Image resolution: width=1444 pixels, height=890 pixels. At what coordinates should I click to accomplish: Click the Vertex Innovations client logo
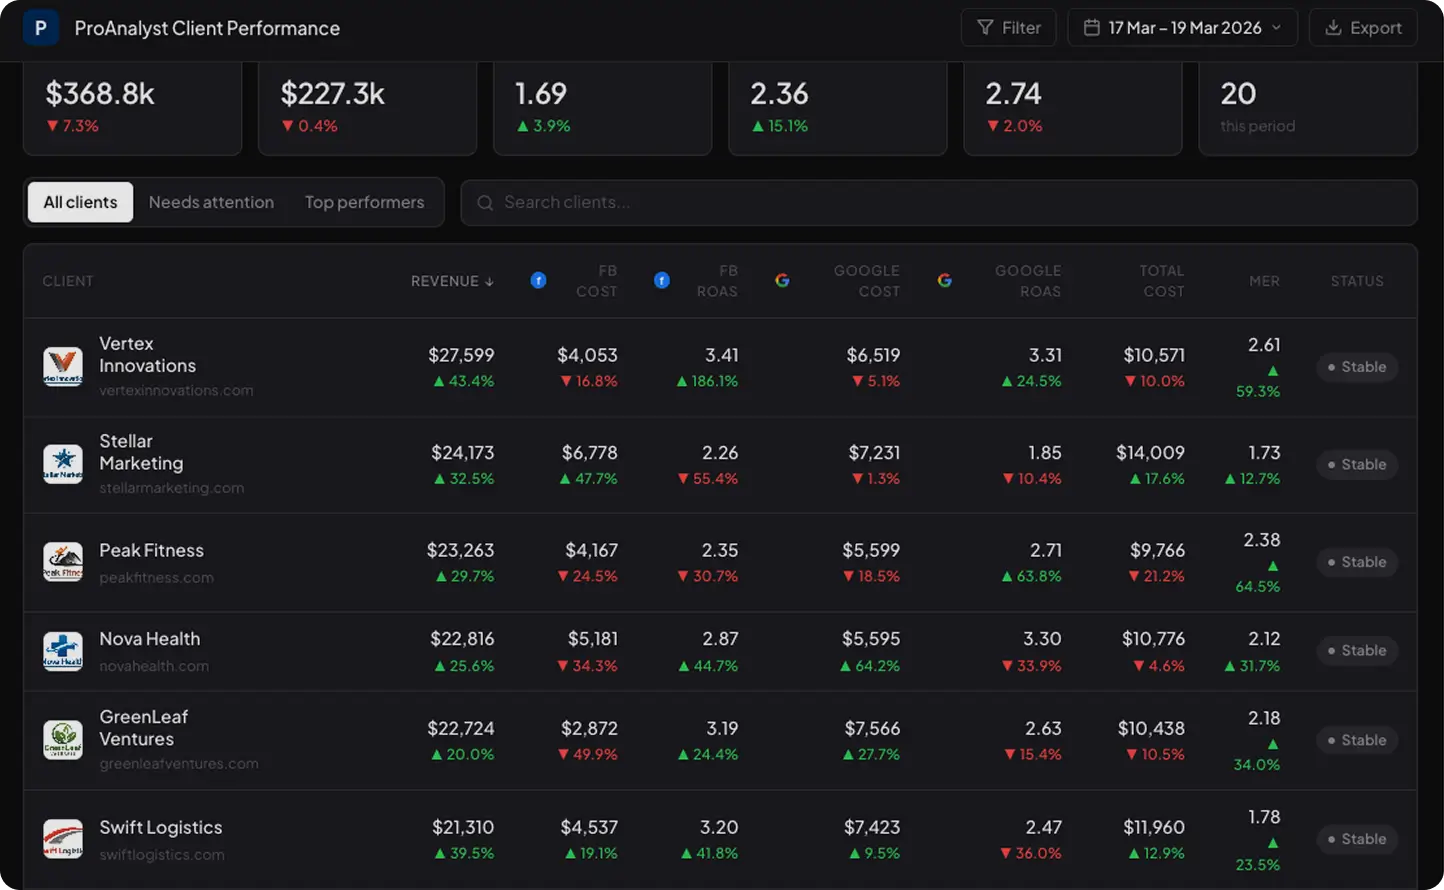point(63,367)
